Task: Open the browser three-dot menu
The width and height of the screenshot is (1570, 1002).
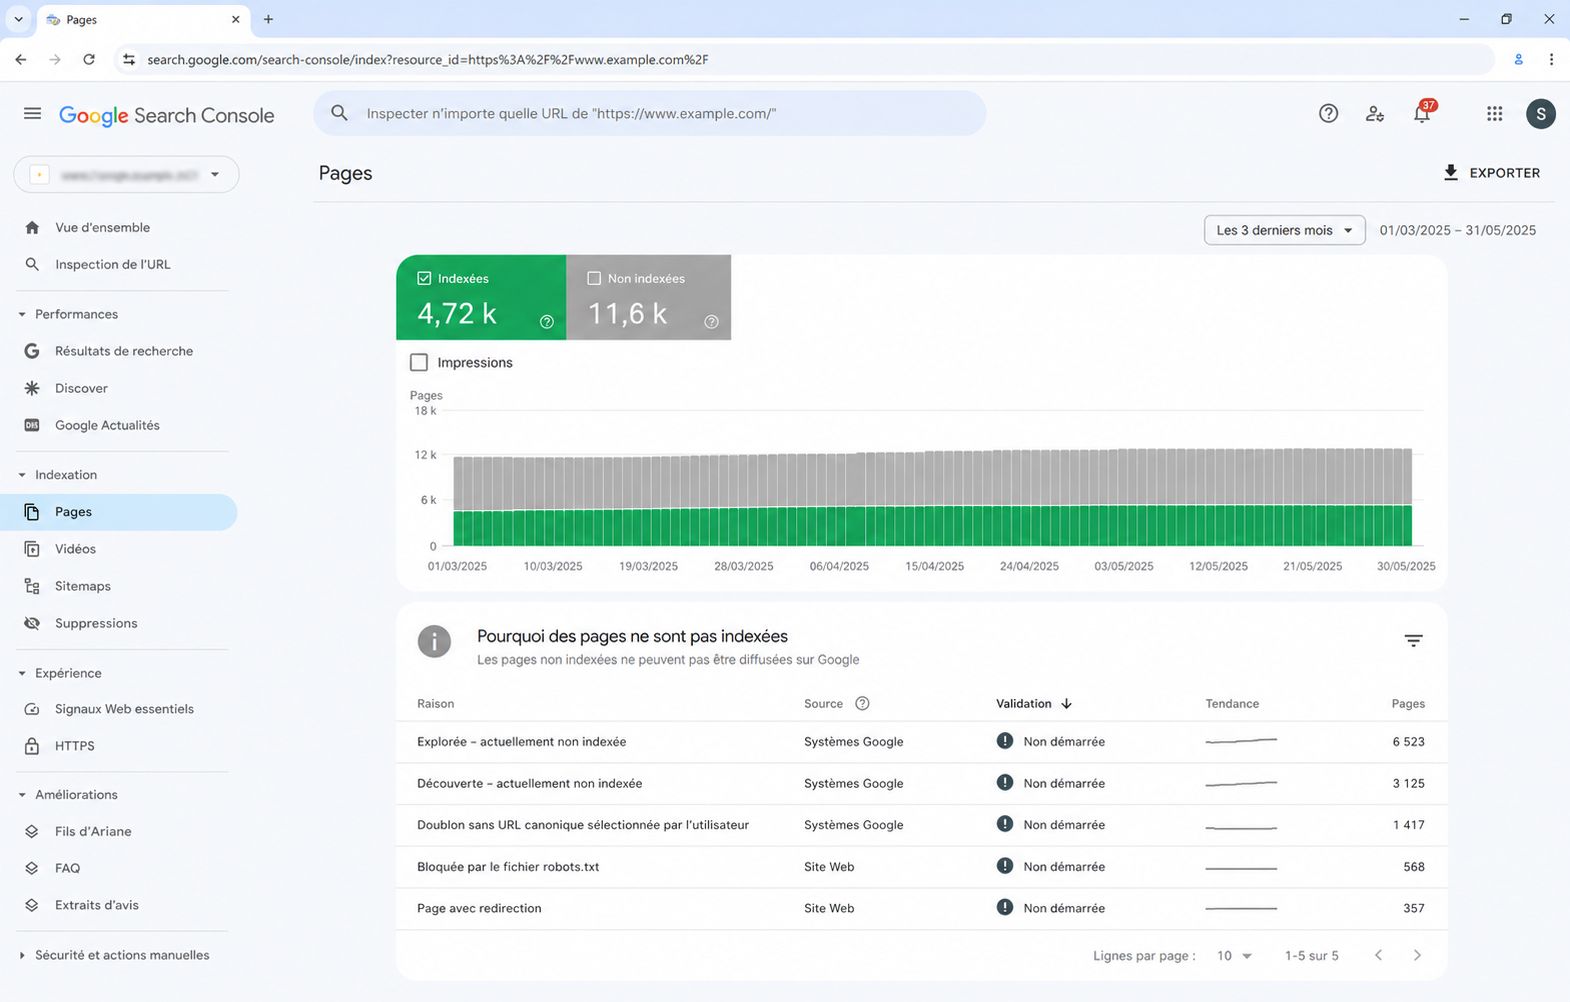Action: click(1551, 60)
